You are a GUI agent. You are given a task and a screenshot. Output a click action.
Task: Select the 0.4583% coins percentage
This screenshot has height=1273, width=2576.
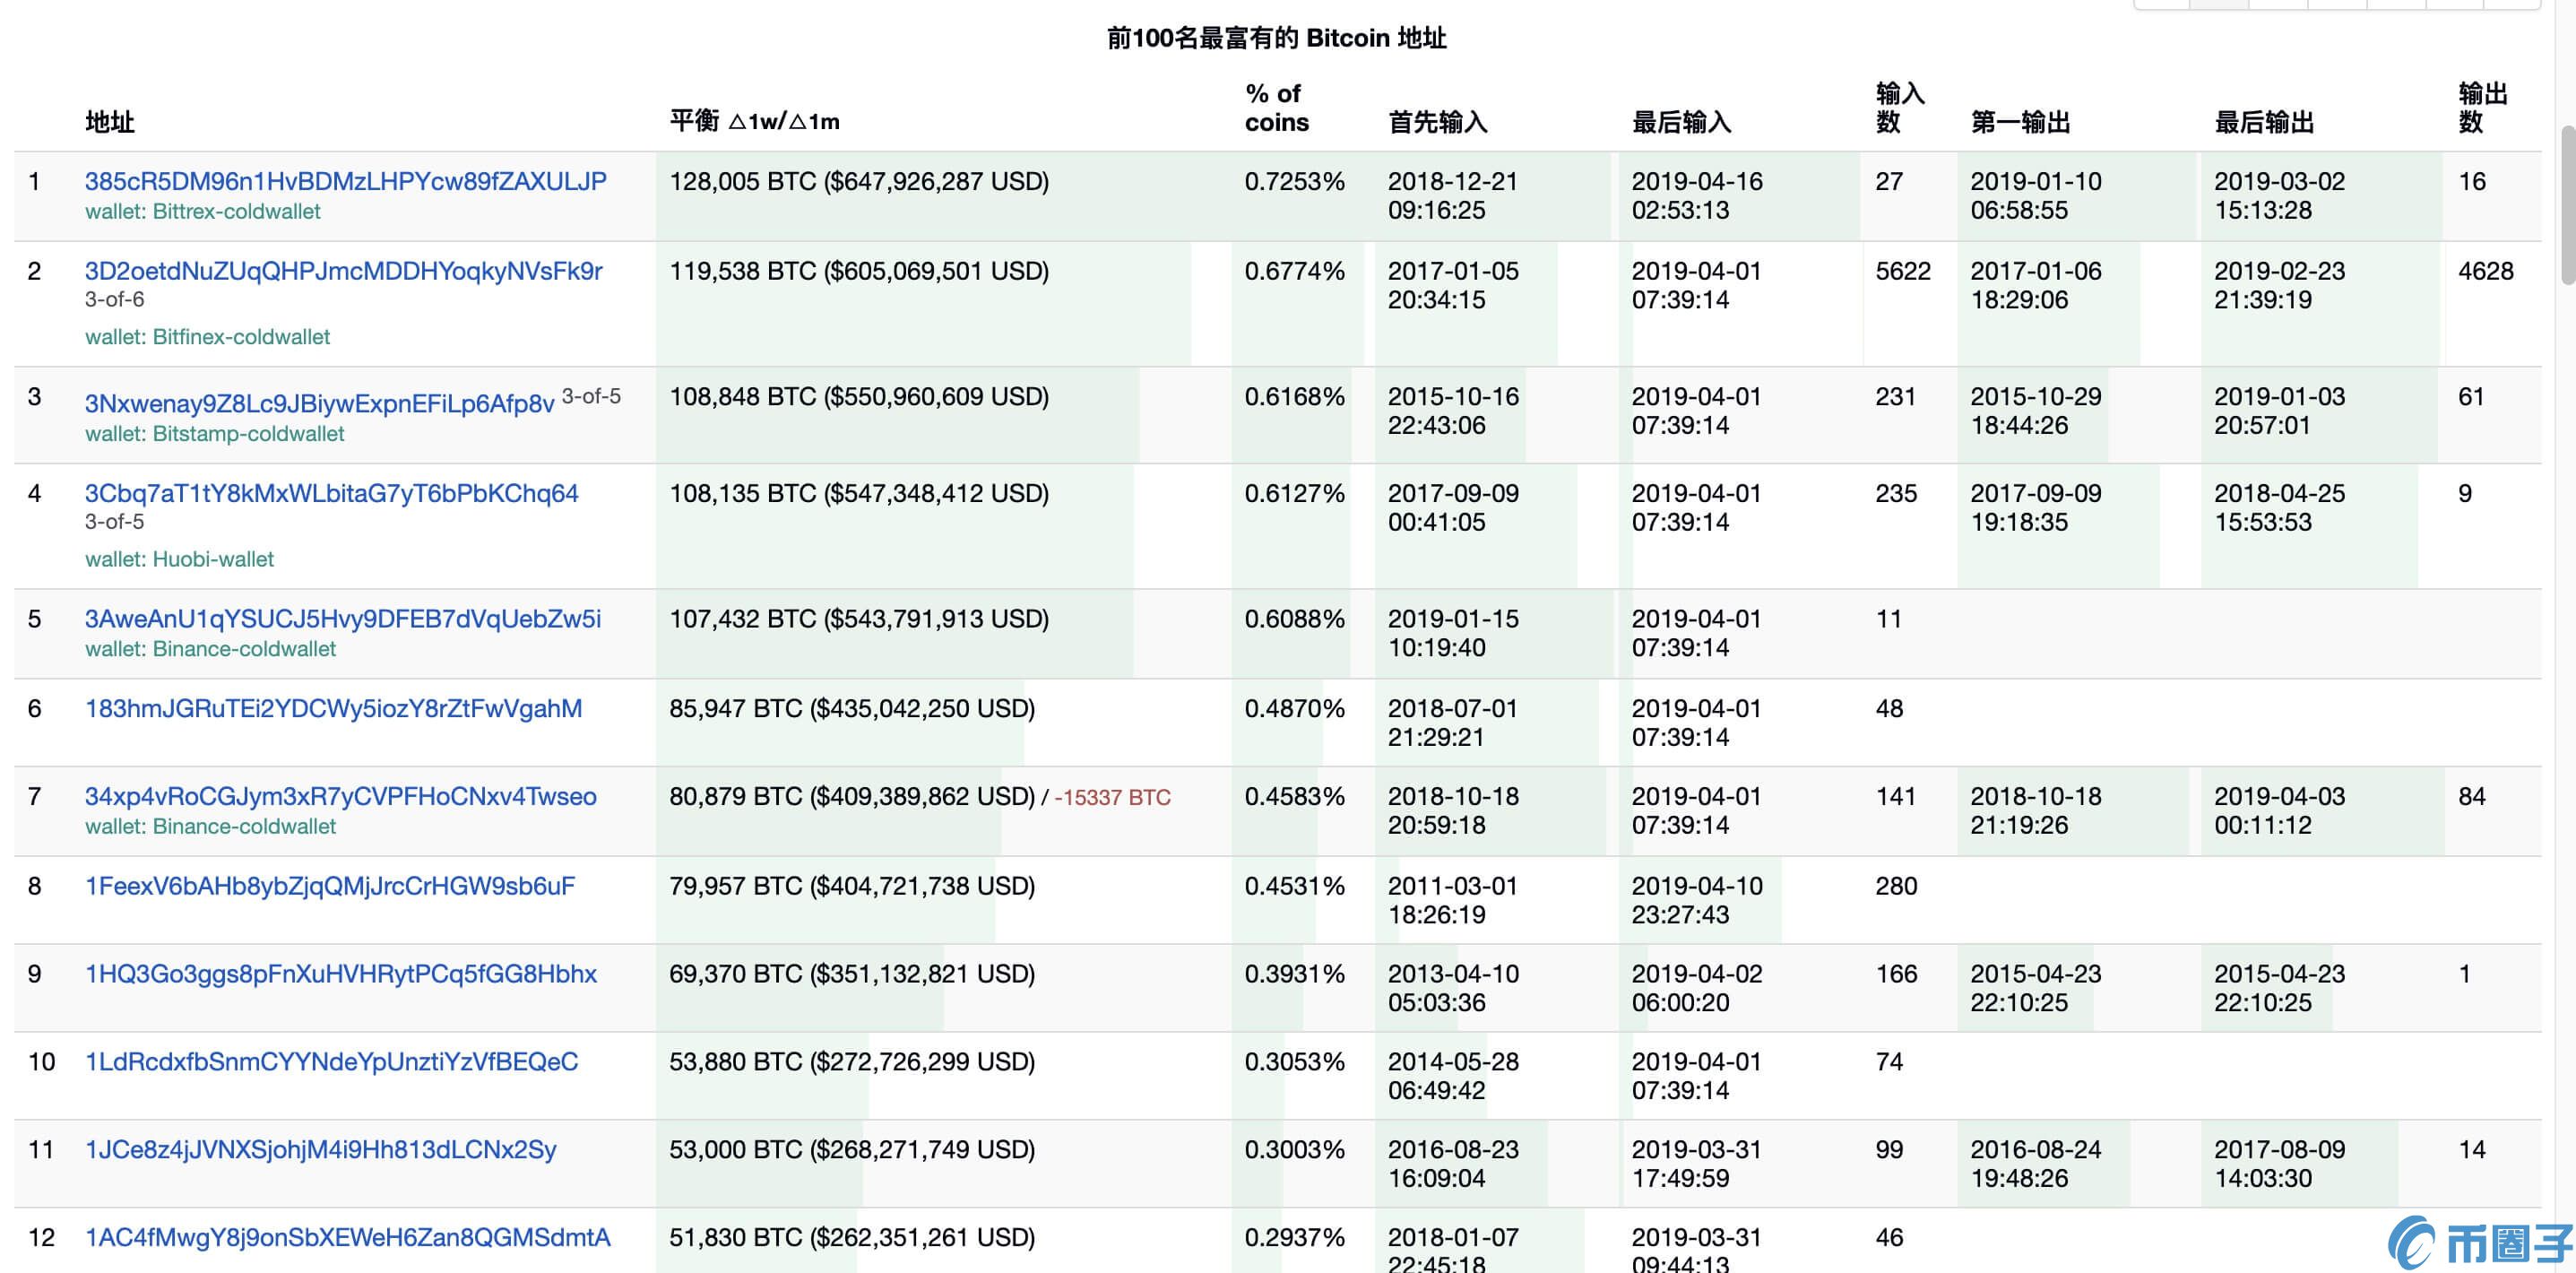pos(1294,797)
